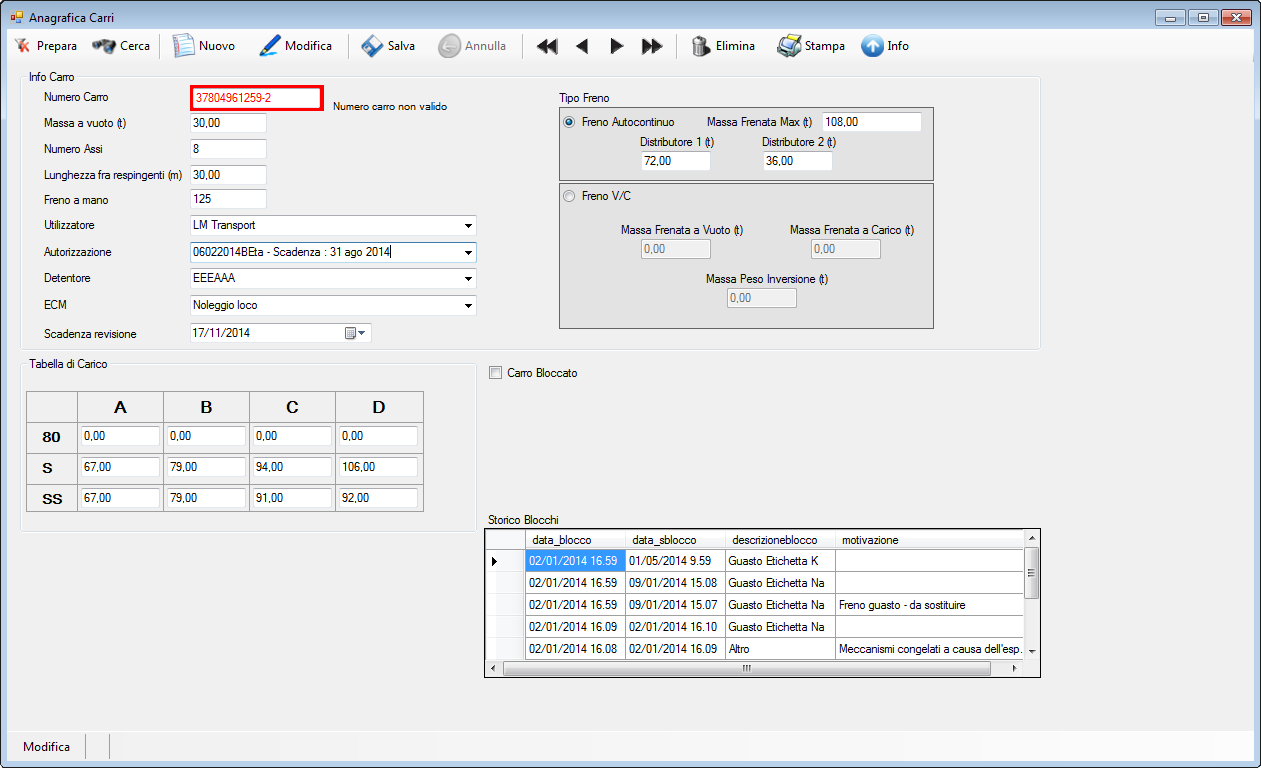Viewport: 1261px width, 768px height.
Task: Create a new record with Nuovo
Action: point(205,46)
